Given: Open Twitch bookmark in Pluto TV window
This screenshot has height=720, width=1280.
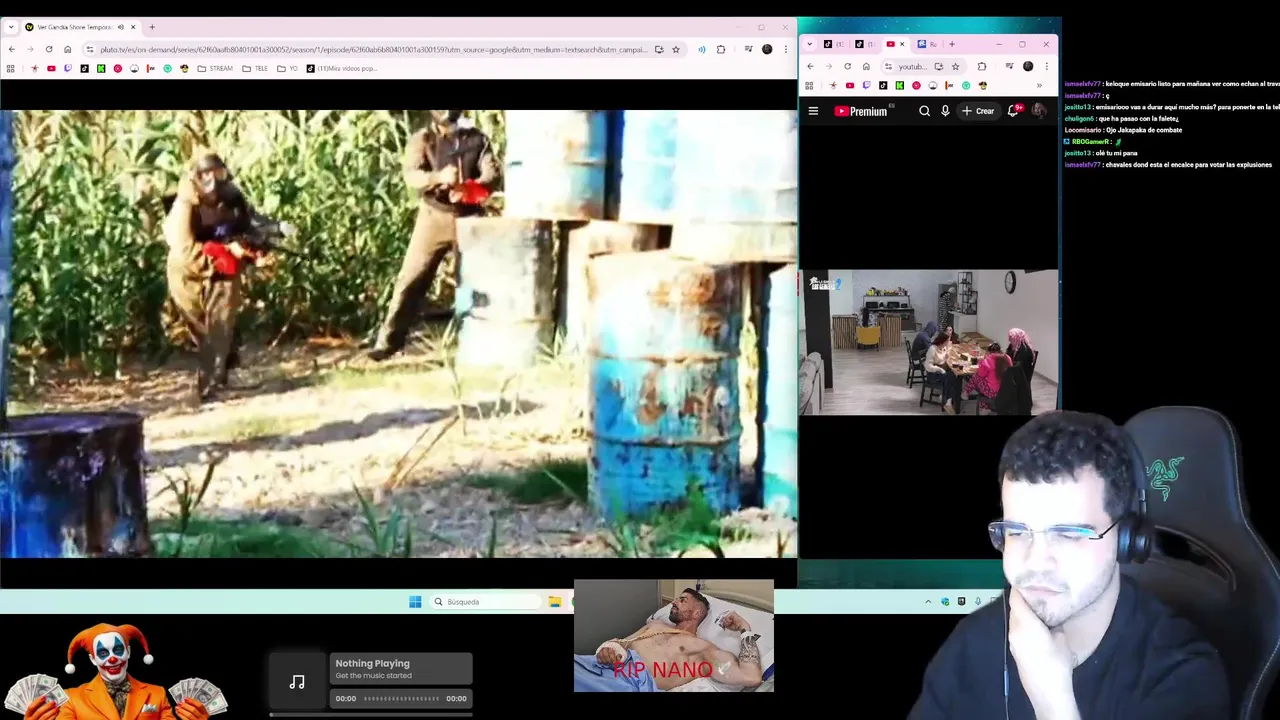Looking at the screenshot, I should (68, 68).
